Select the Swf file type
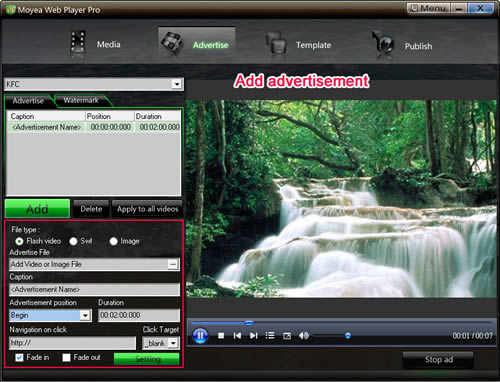Viewport: 500px width, 382px height. tap(73, 241)
